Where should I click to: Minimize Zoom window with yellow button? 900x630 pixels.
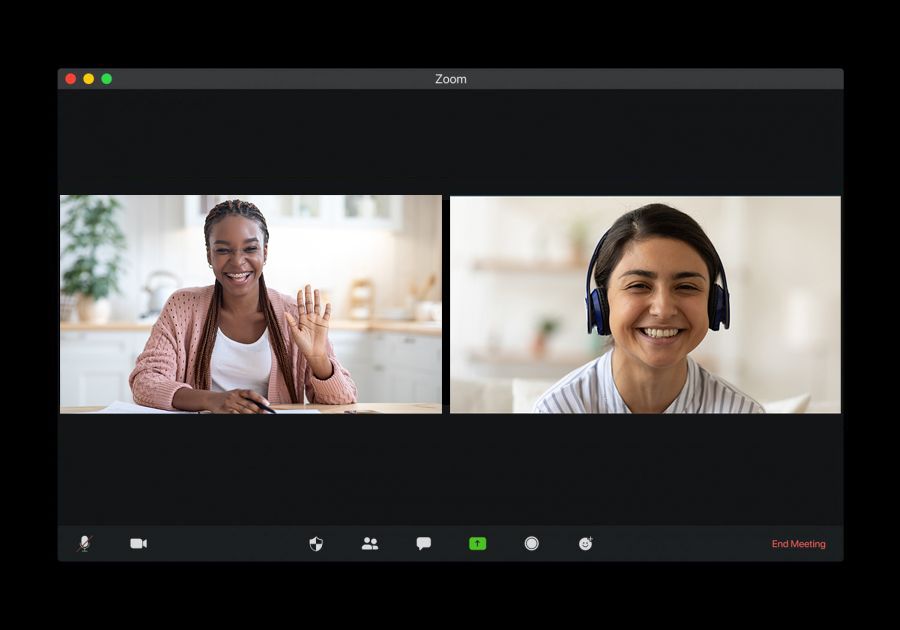pos(88,79)
